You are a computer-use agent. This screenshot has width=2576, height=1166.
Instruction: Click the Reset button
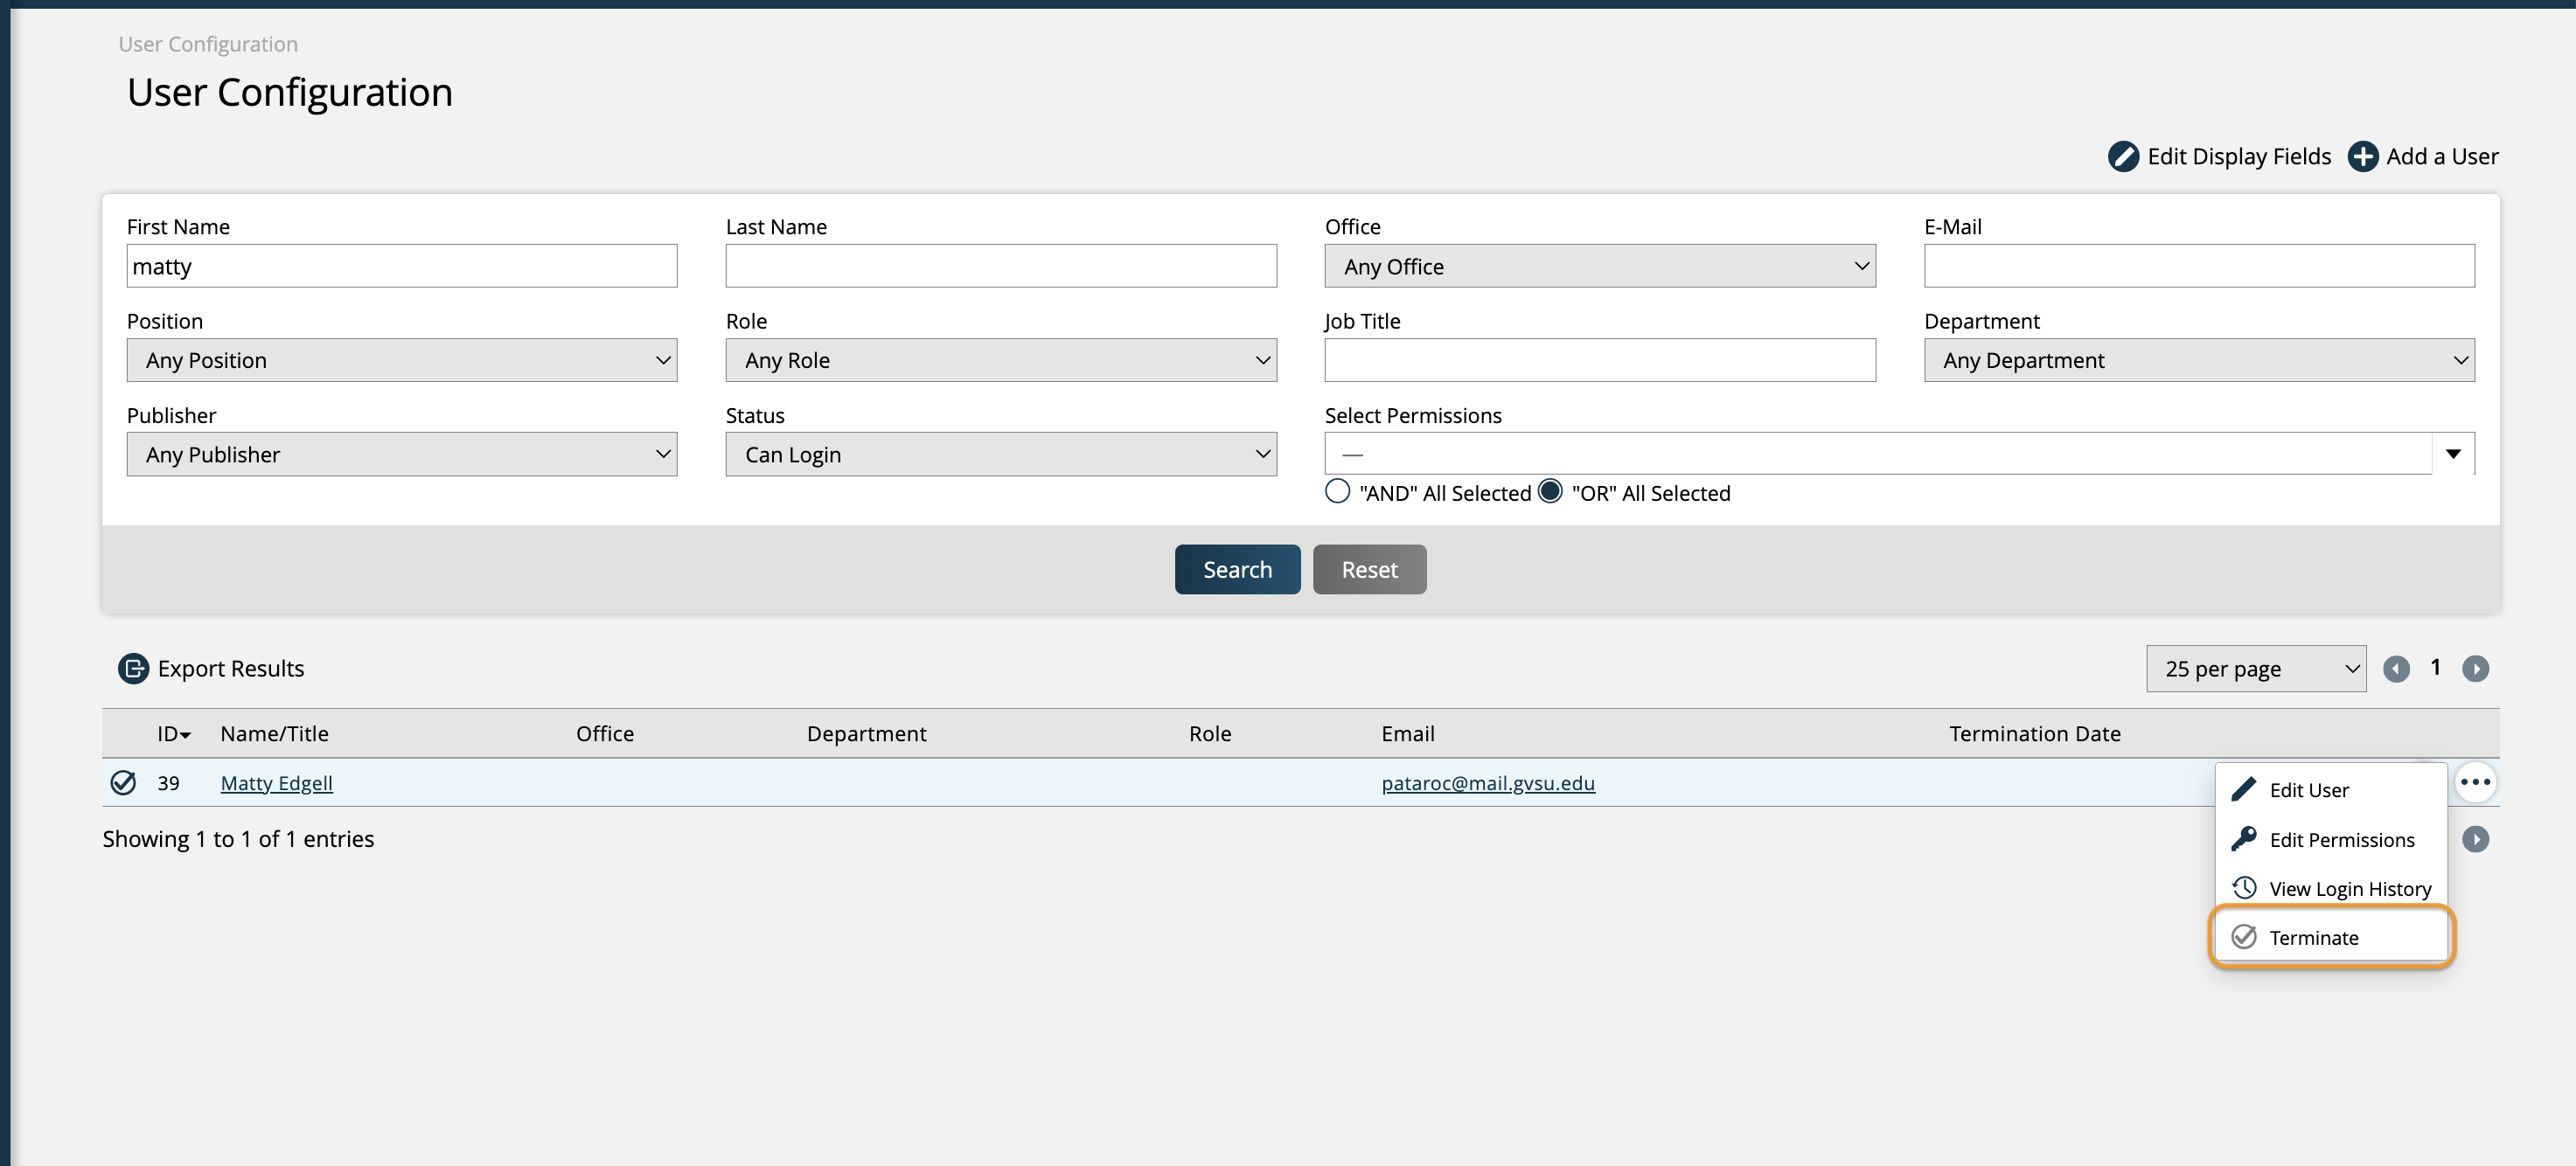point(1369,569)
